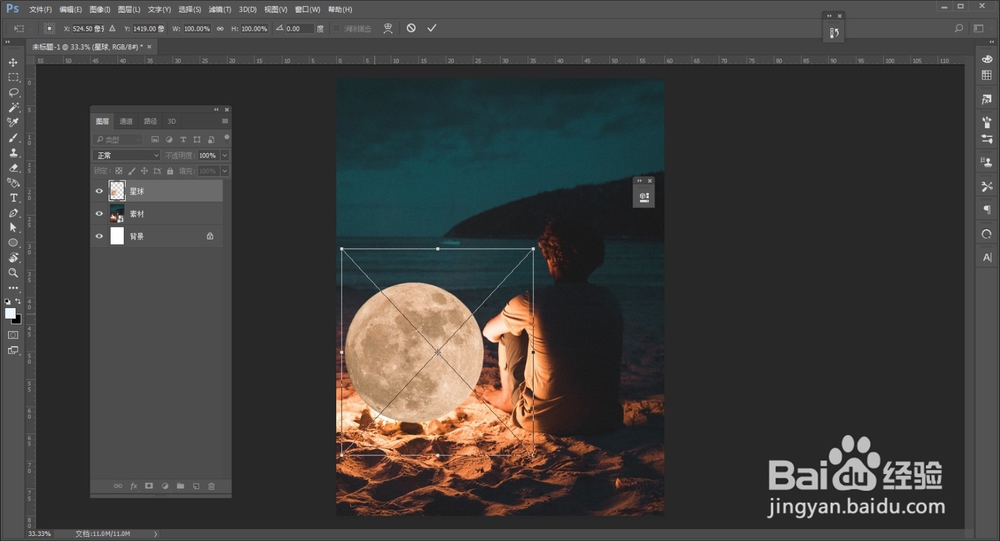Open the 文件(F) menu

(40, 10)
